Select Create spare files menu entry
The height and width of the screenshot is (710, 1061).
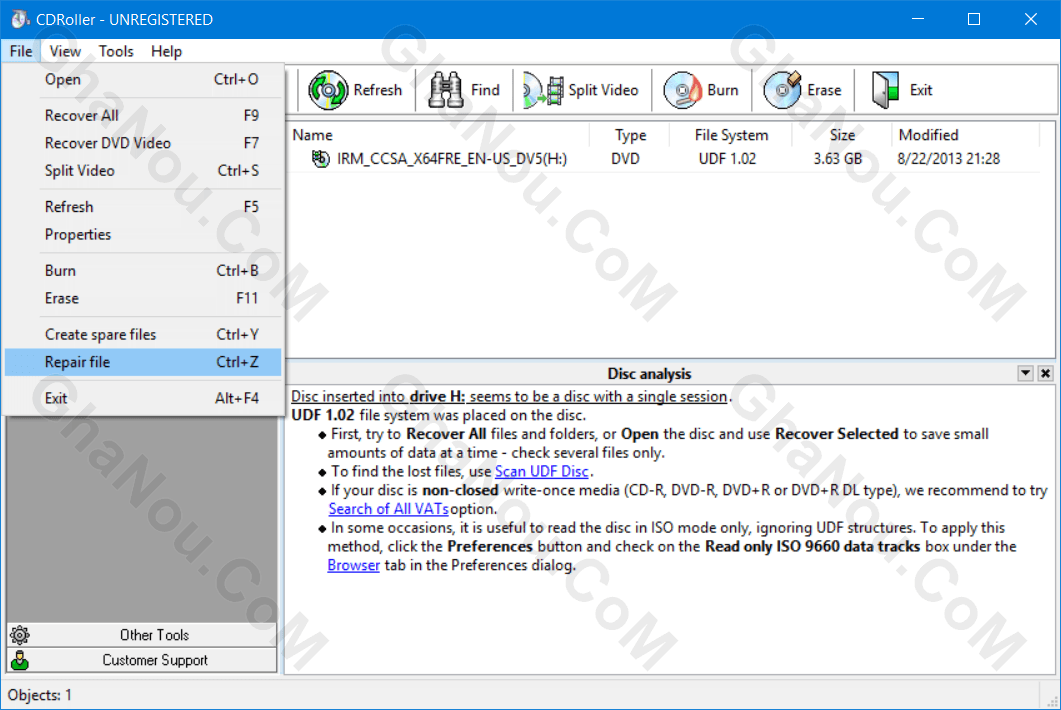(x=143, y=334)
